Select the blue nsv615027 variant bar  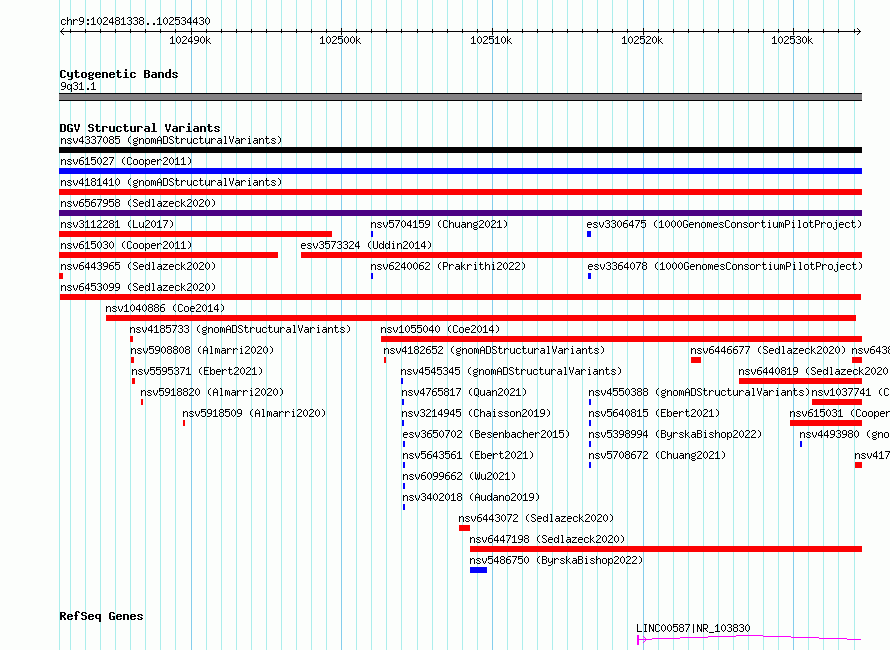460,171
